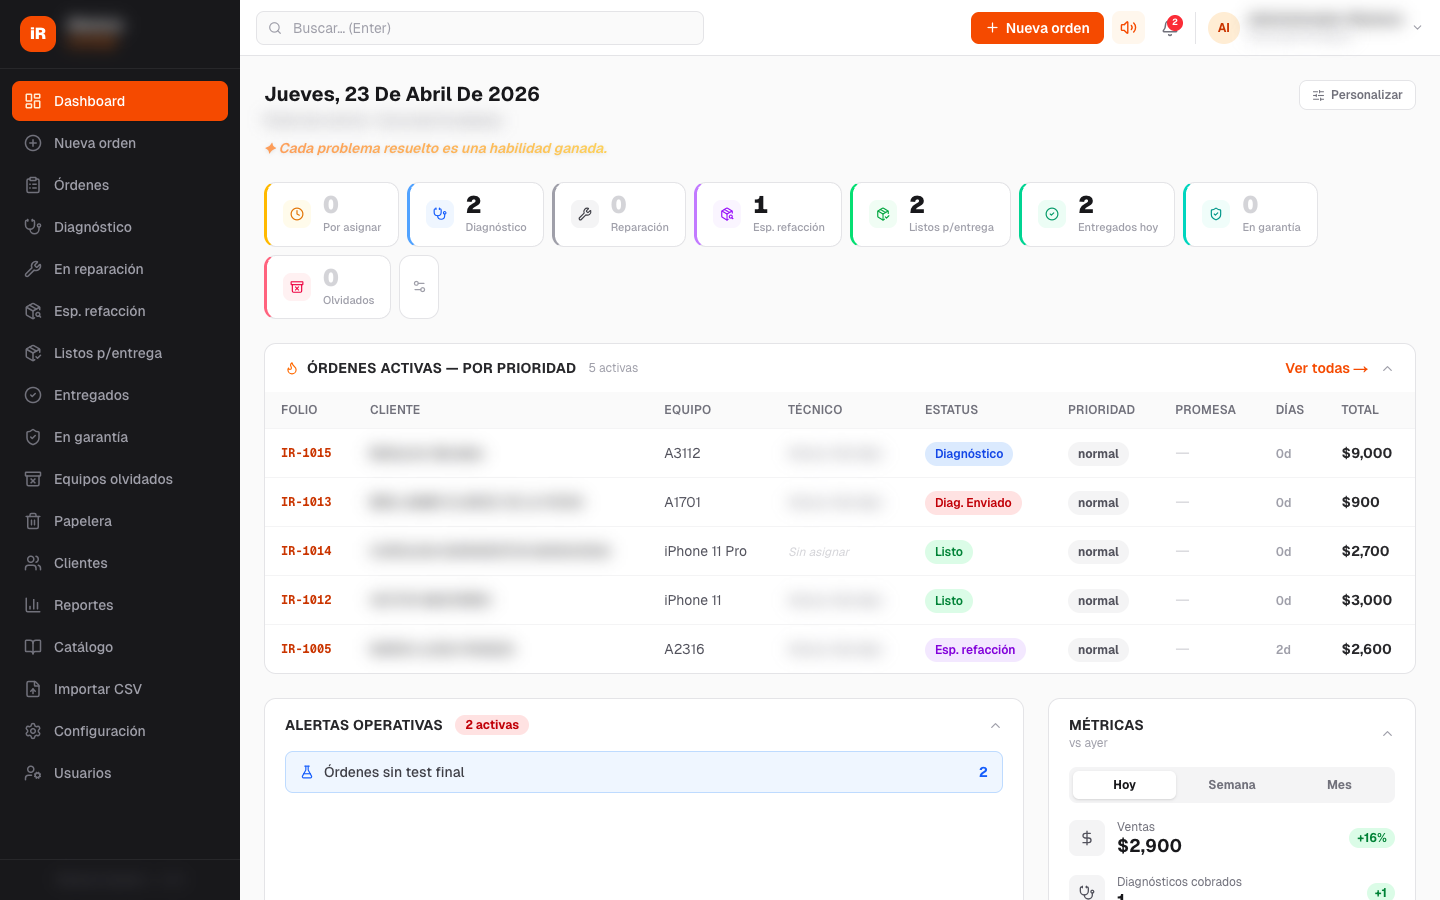The image size is (1440, 900).
Task: Switch metrics to Semana
Action: [x=1231, y=785]
